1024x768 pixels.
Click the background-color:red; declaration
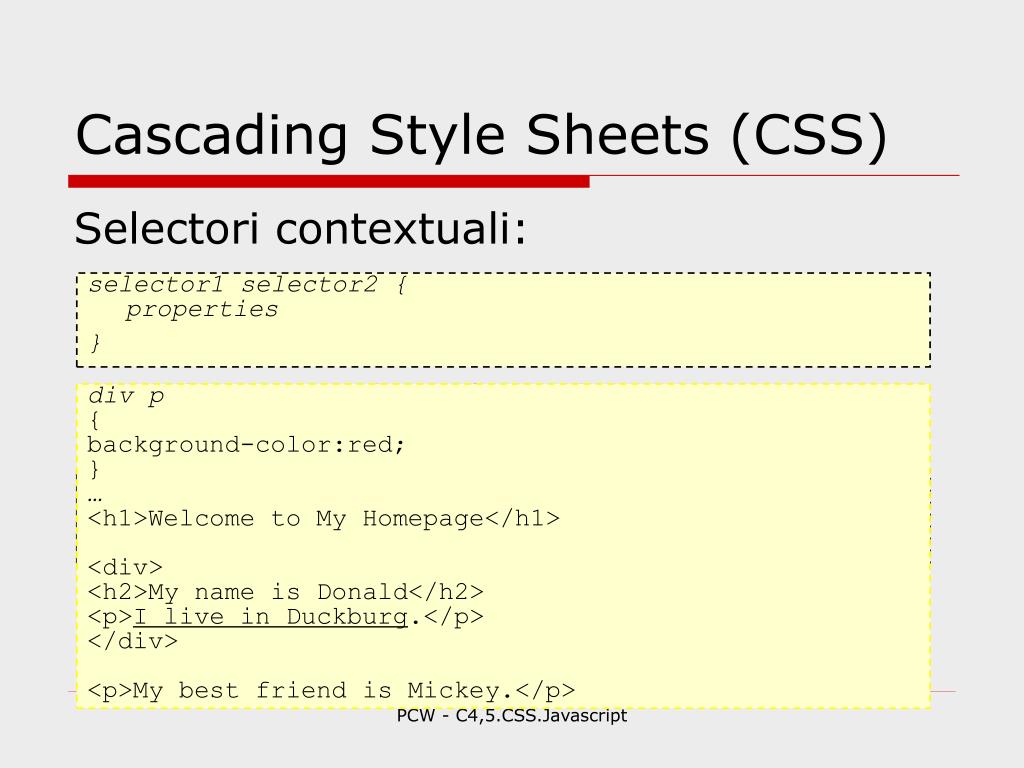(246, 445)
